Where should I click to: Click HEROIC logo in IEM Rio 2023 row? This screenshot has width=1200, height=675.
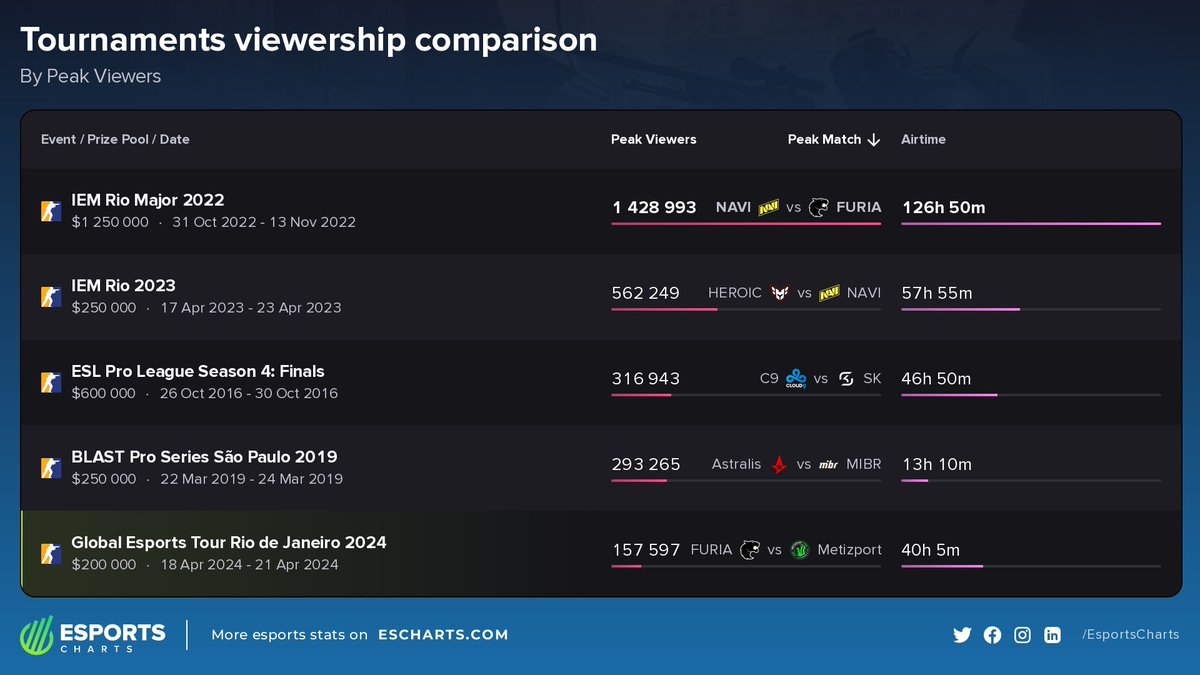point(779,293)
